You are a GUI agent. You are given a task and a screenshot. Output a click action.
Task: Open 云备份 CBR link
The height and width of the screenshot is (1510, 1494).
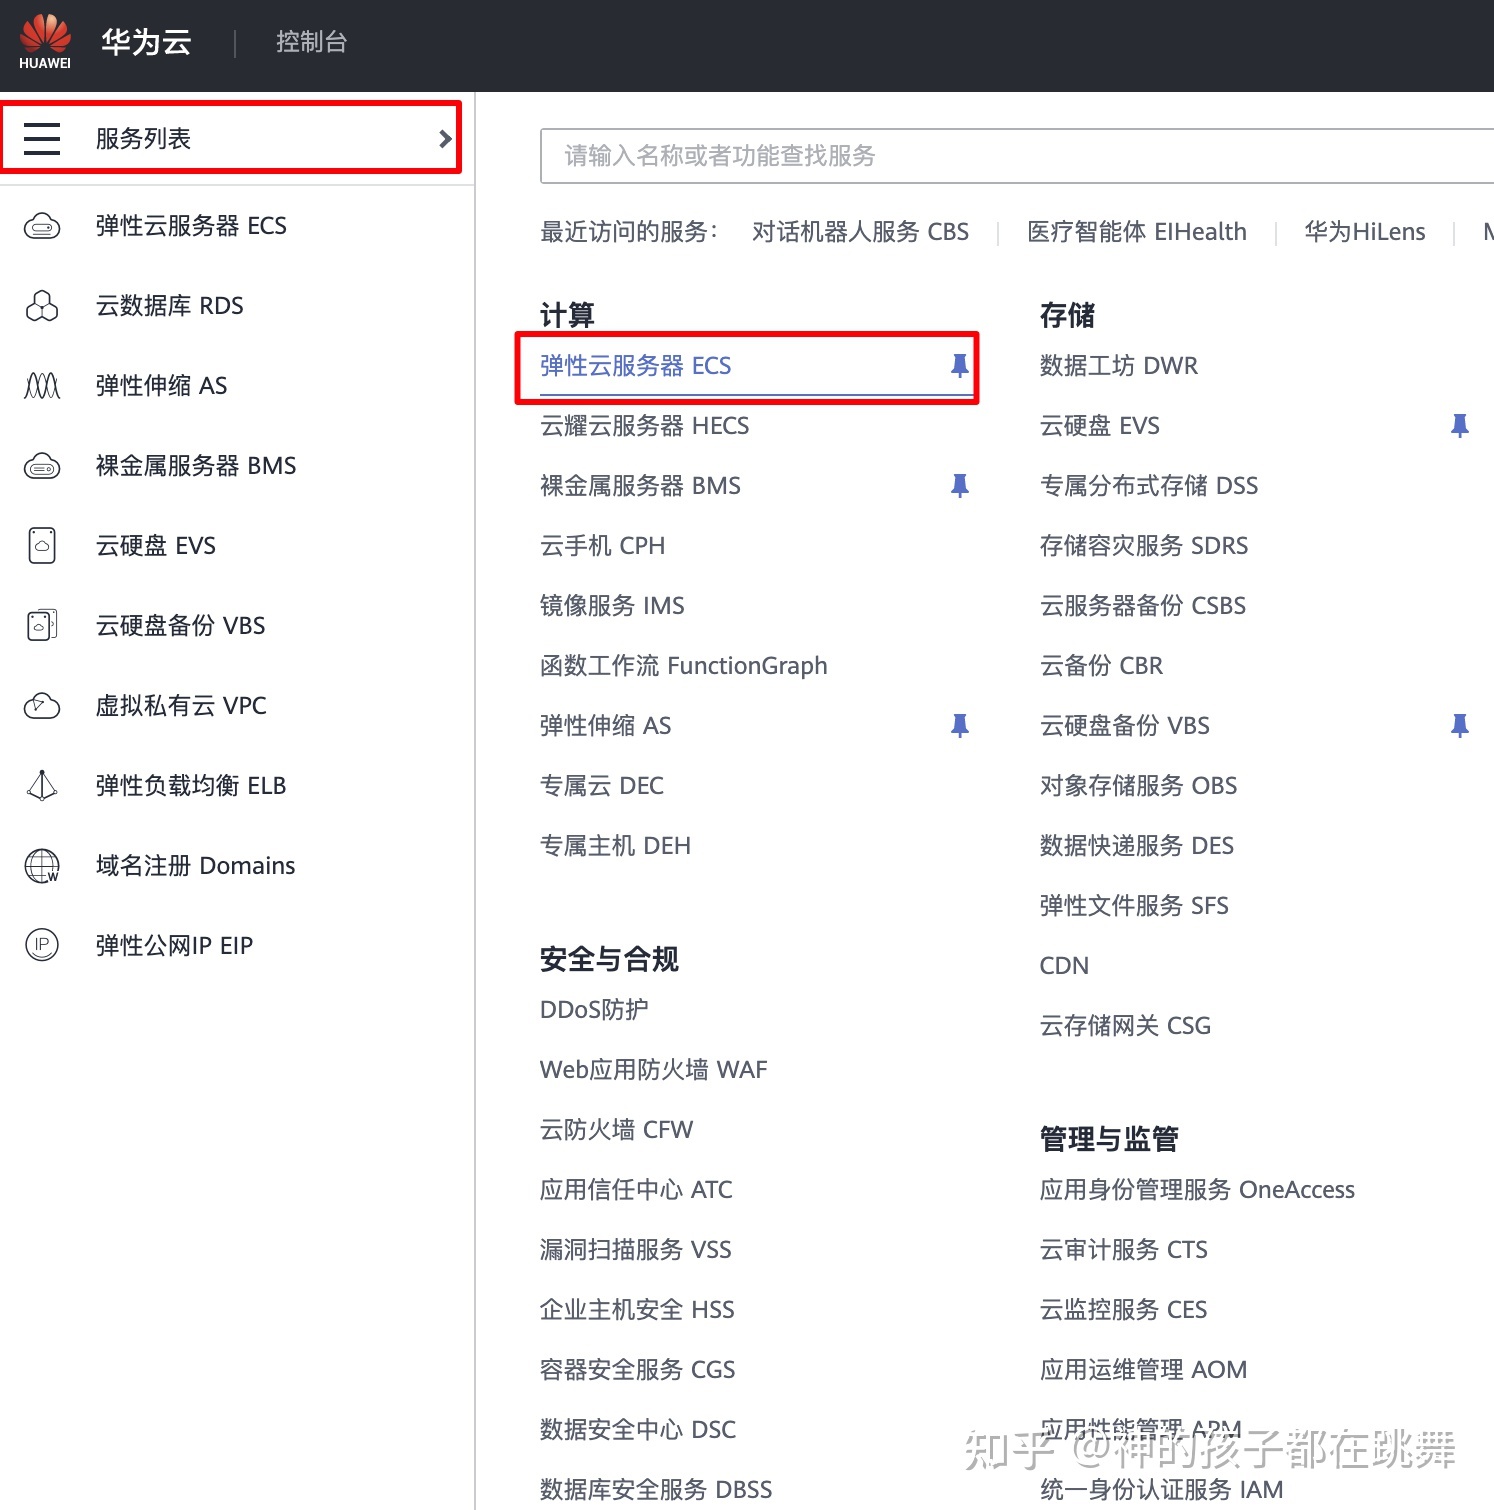(x=1102, y=666)
